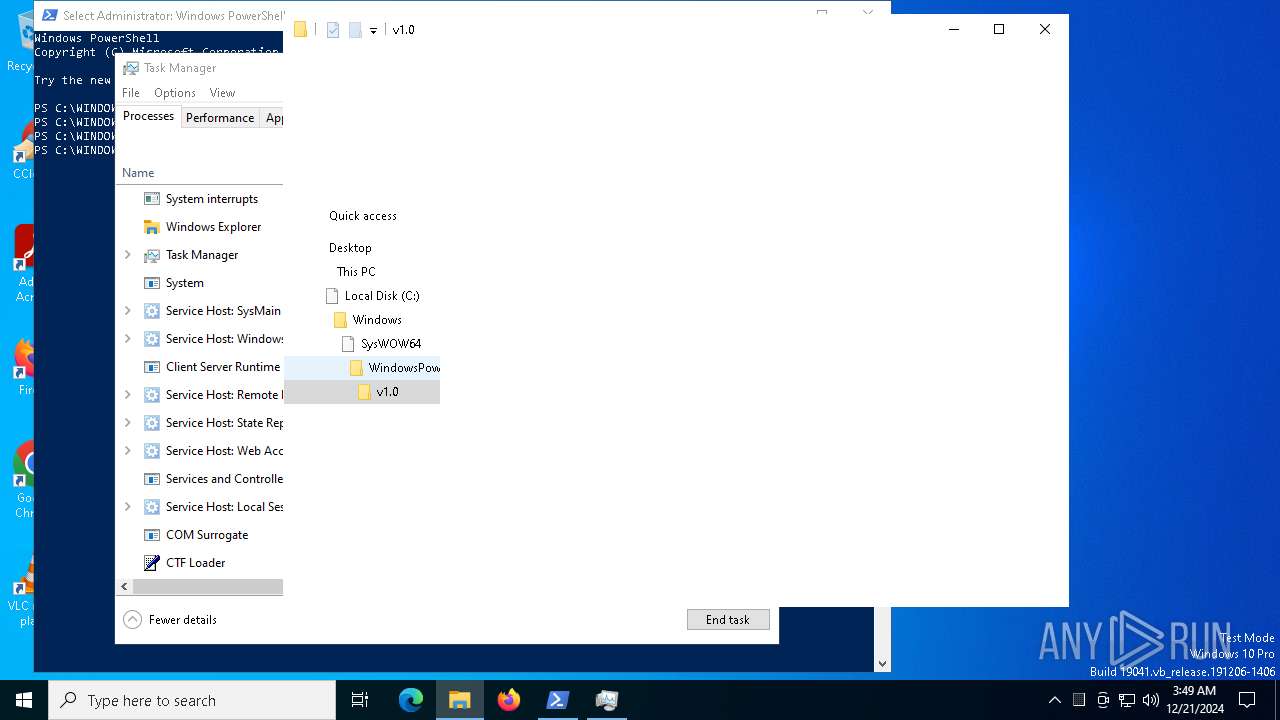Open the Windows Start menu
Image resolution: width=1280 pixels, height=720 pixels.
[x=24, y=700]
